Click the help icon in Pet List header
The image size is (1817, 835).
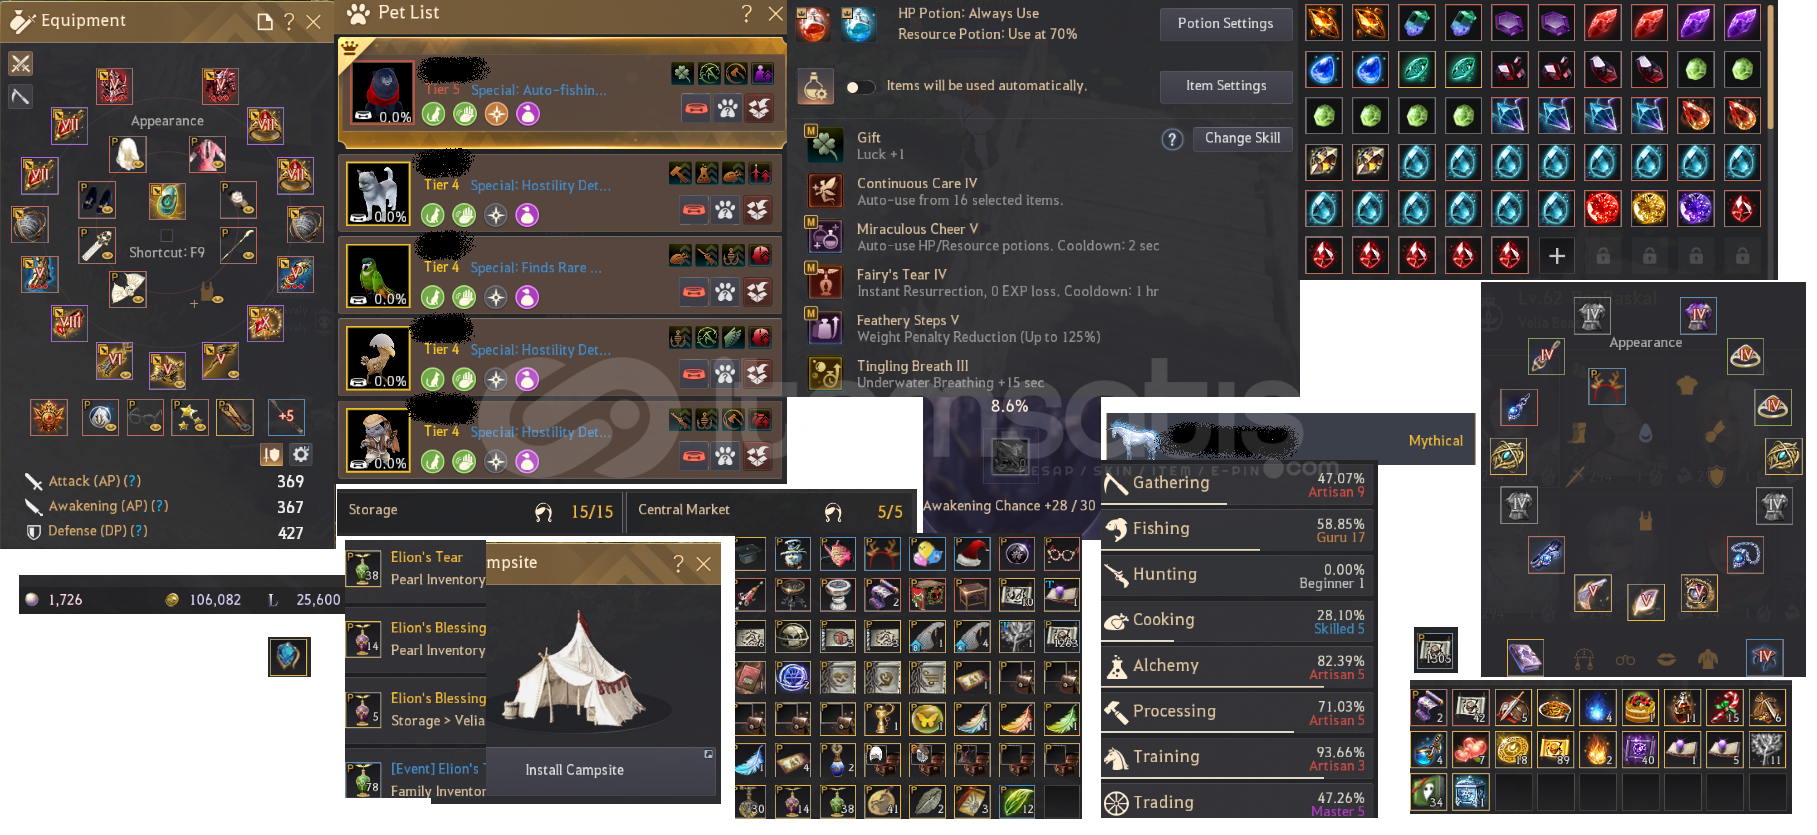(746, 13)
